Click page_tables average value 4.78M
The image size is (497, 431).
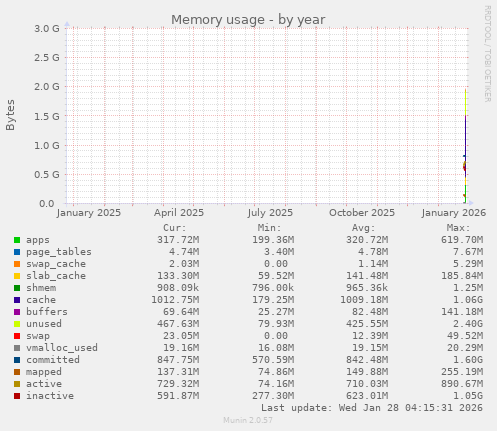(373, 252)
